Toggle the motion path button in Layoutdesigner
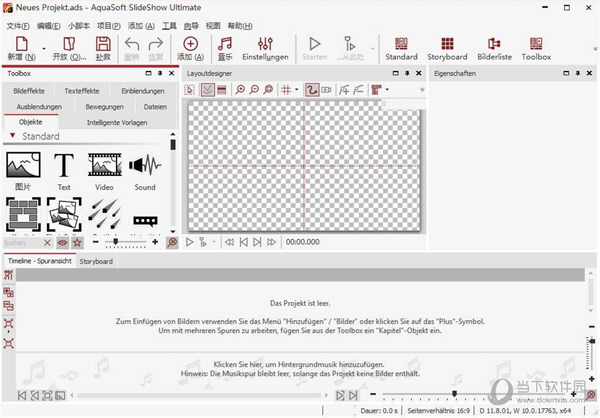This screenshot has width=600, height=418. pos(312,90)
